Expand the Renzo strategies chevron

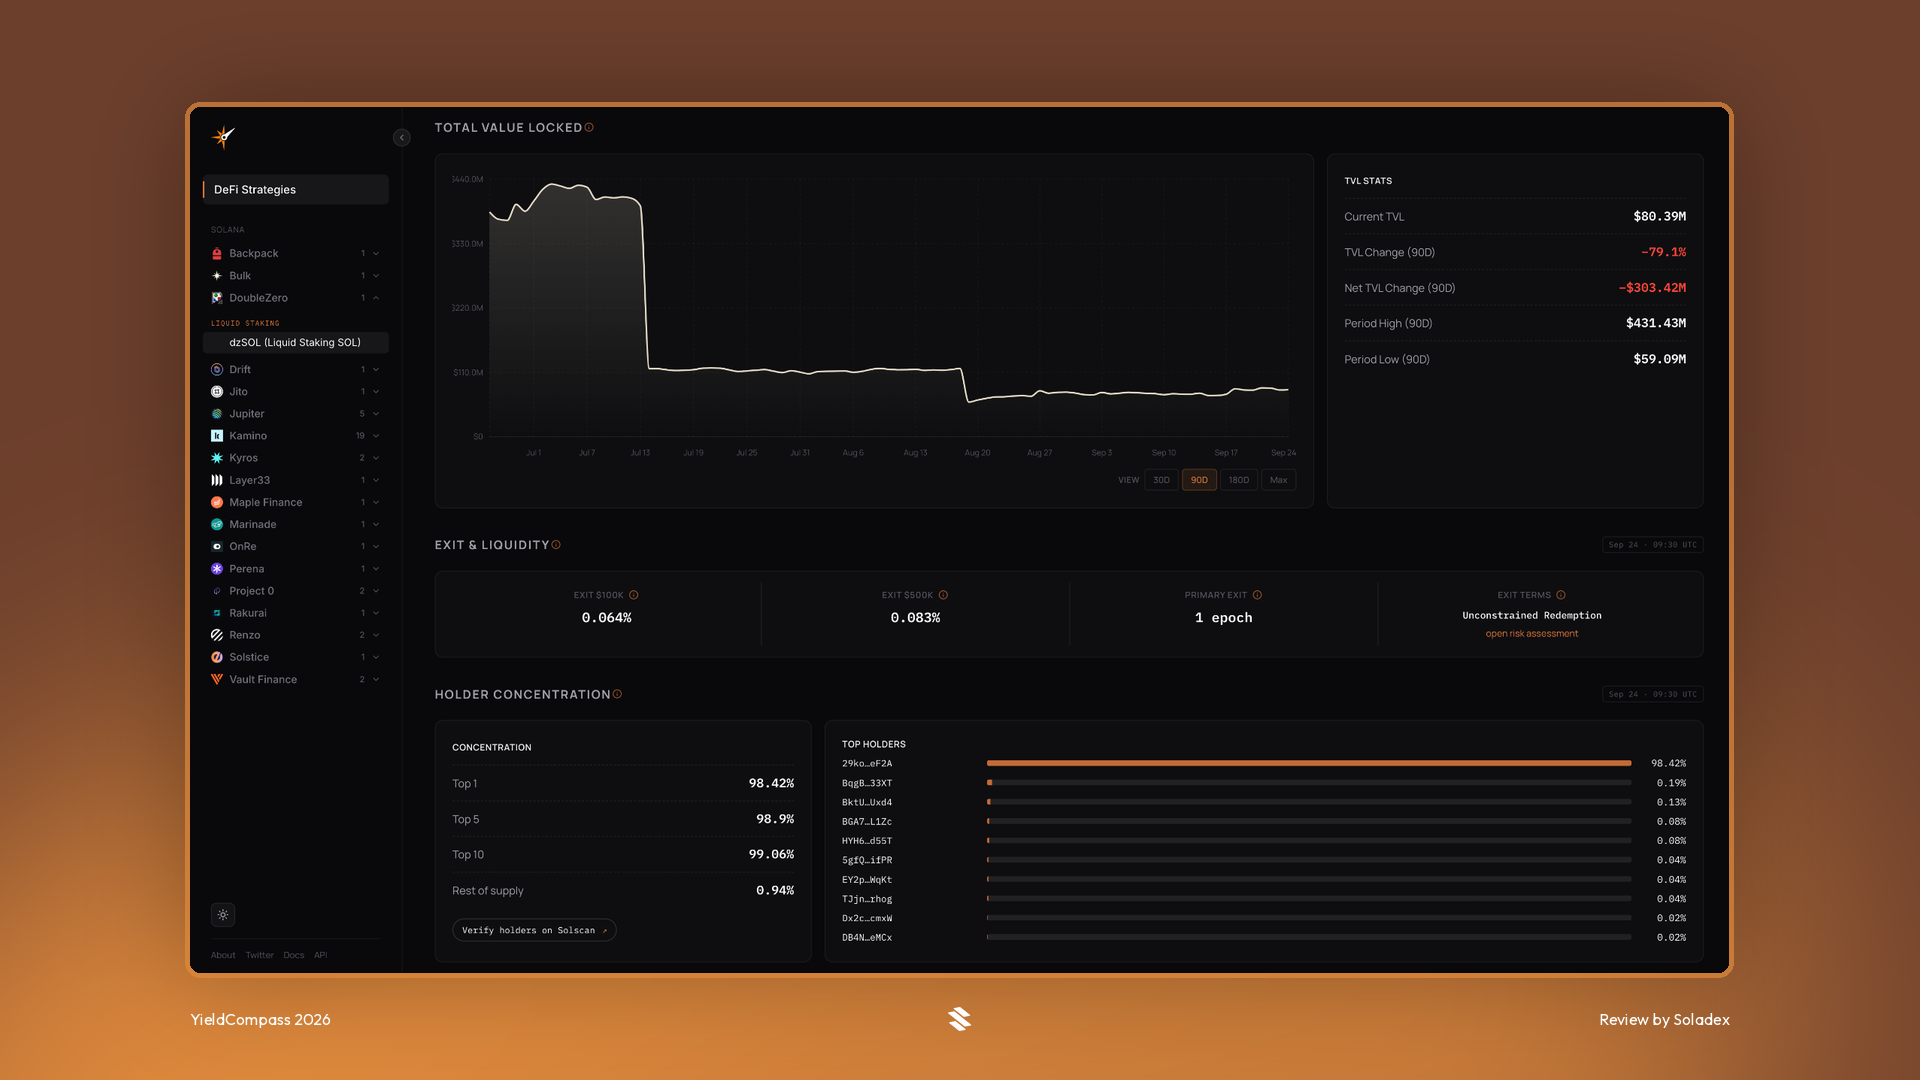(376, 635)
